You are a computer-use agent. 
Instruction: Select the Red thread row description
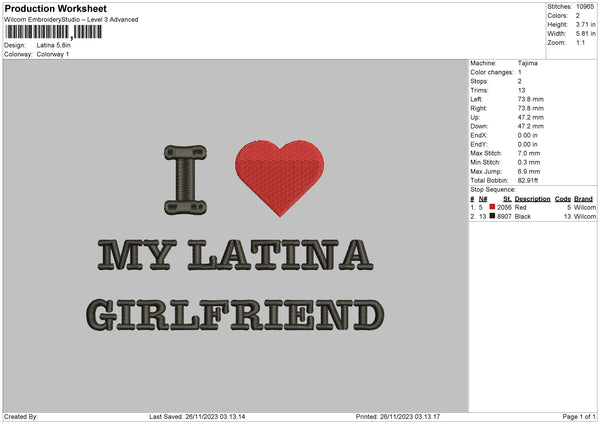(520, 207)
